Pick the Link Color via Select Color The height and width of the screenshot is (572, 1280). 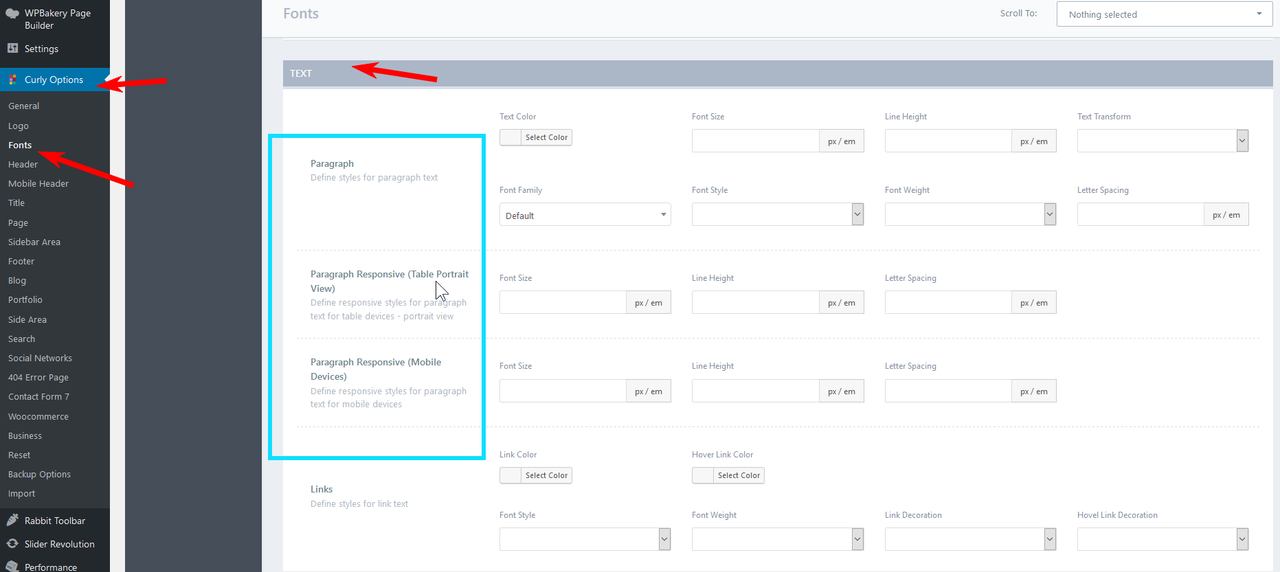[x=536, y=475]
